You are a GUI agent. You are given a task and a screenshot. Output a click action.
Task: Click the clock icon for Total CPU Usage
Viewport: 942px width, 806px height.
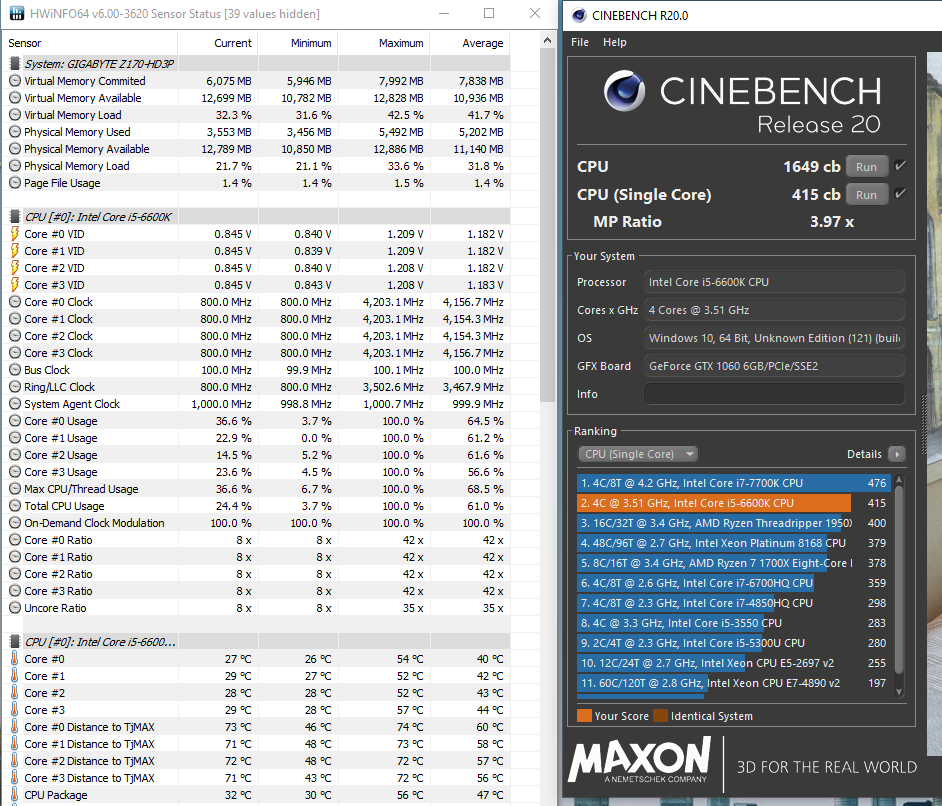tap(15, 506)
